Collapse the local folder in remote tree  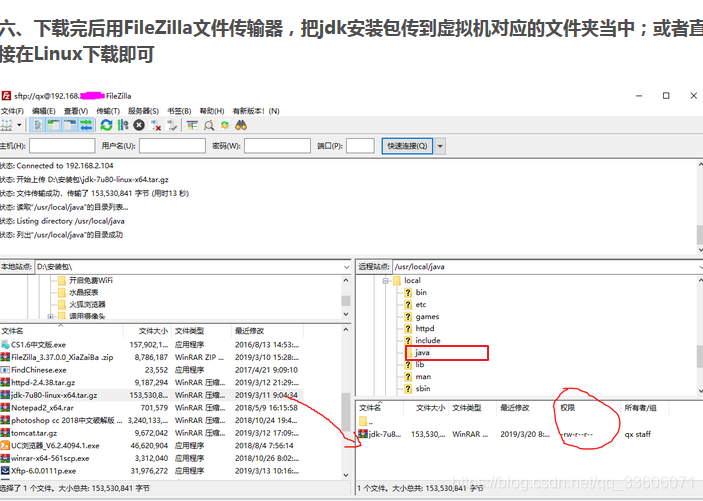pyautogui.click(x=385, y=281)
